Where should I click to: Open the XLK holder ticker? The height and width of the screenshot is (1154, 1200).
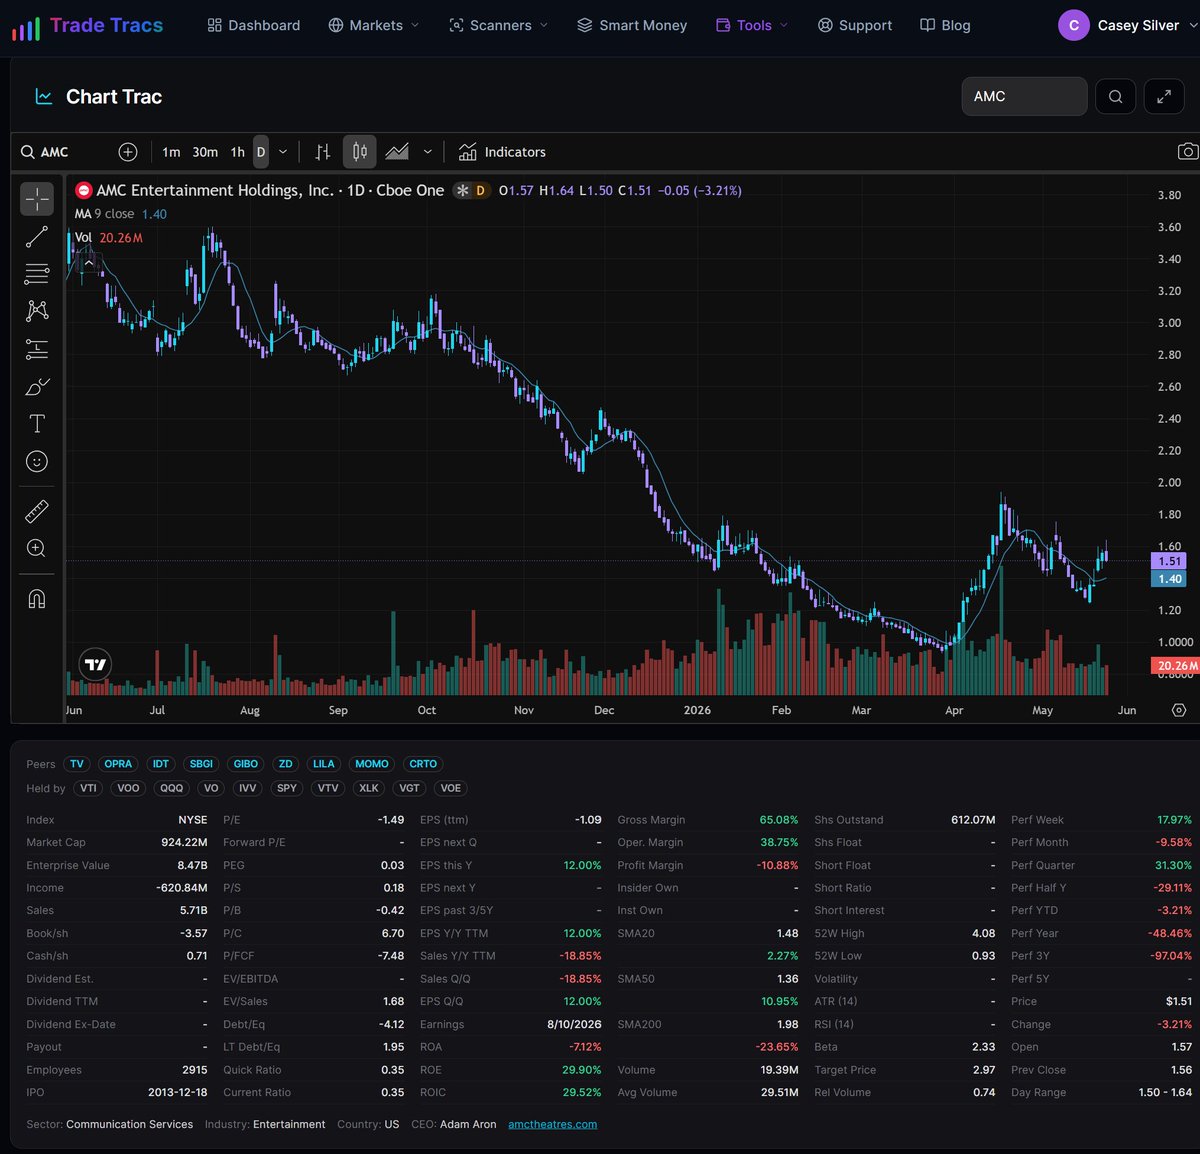coord(369,788)
